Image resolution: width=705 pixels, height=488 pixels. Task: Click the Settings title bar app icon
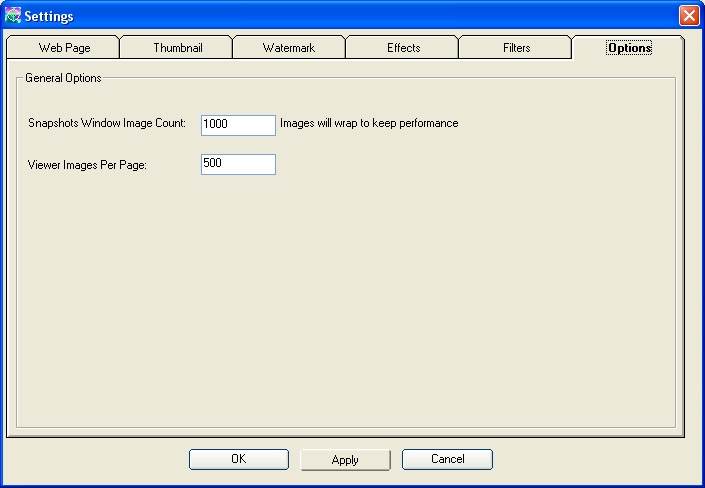tap(13, 16)
